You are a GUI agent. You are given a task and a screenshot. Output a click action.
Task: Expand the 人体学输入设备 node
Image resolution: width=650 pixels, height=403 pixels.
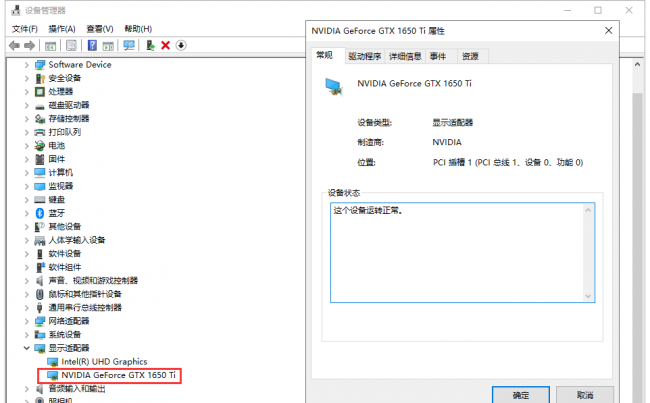pos(27,240)
